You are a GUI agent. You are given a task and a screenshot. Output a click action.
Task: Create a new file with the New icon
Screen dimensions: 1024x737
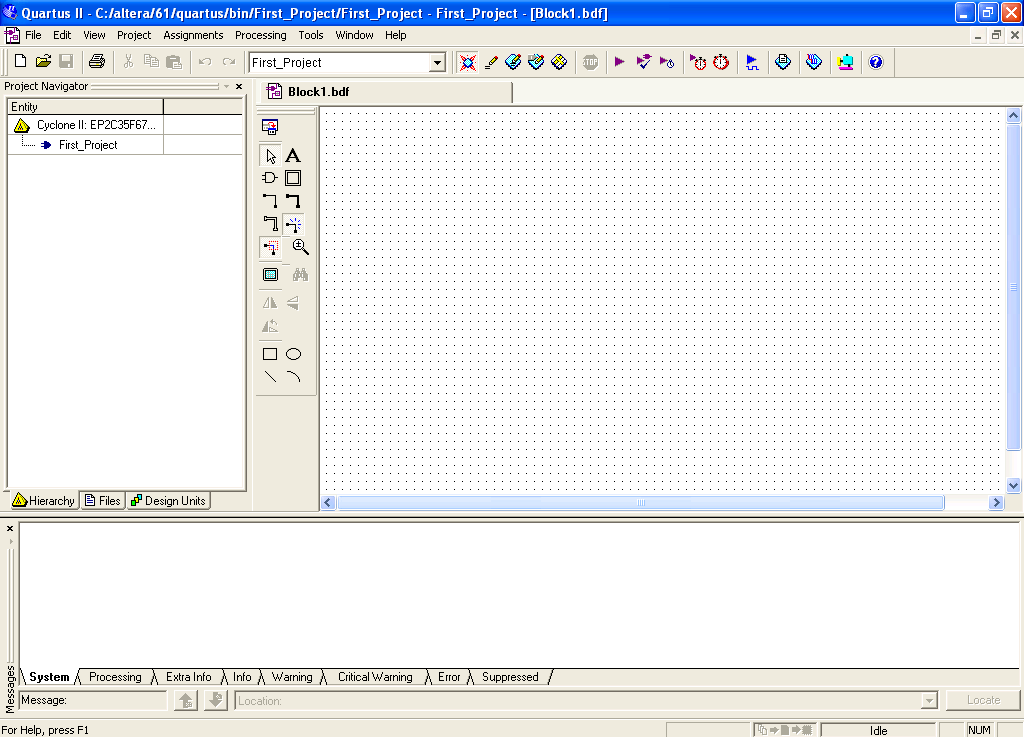(20, 61)
